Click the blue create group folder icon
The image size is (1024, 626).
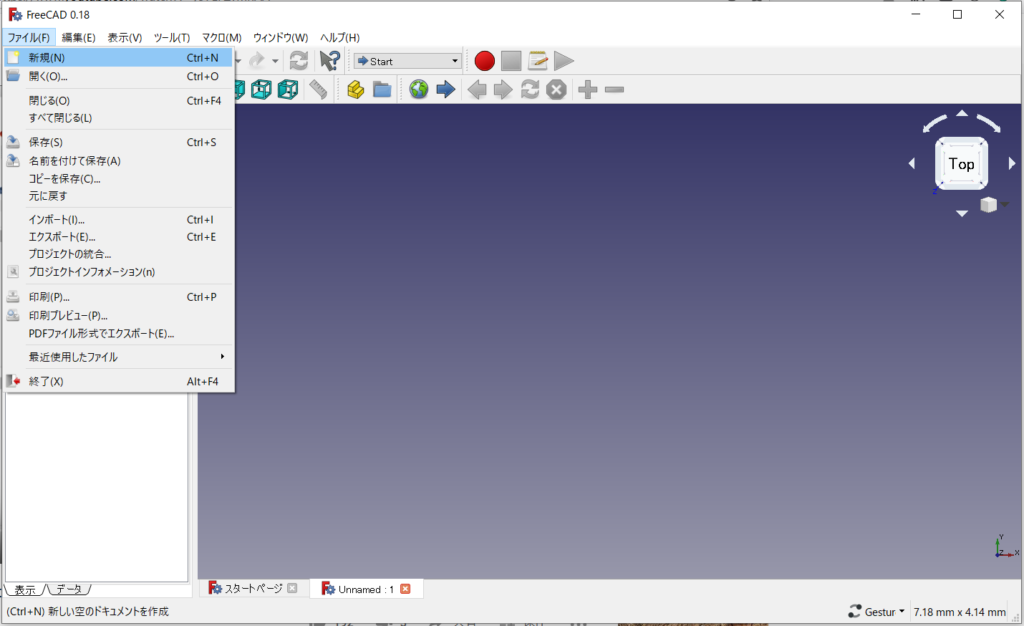click(x=382, y=90)
